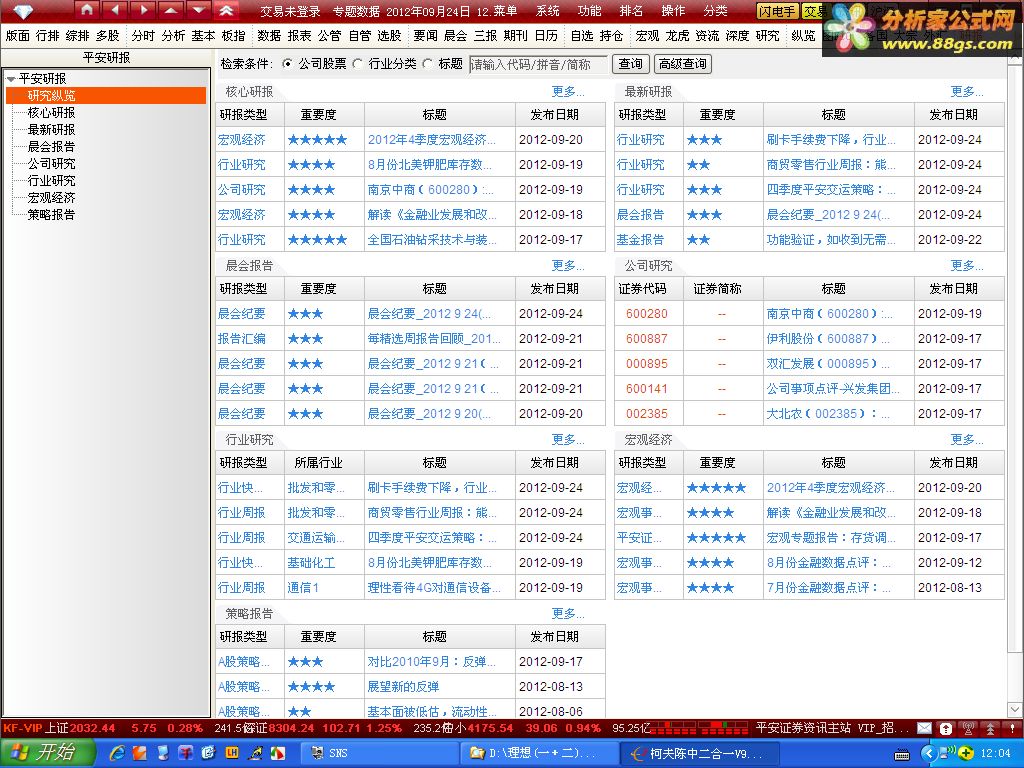Click 龙虎 toolbar item

click(x=677, y=35)
